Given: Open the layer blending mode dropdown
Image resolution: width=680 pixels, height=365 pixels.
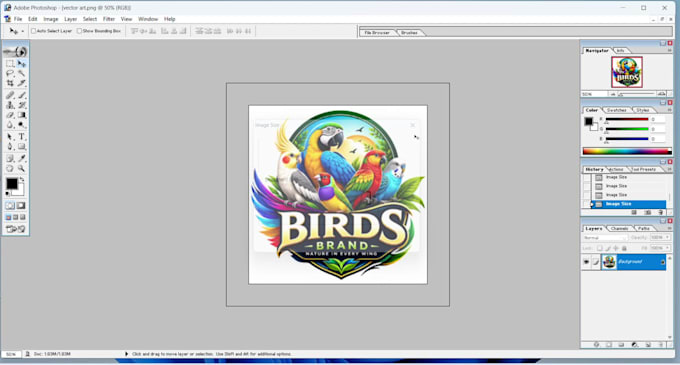Looking at the screenshot, I should [605, 238].
